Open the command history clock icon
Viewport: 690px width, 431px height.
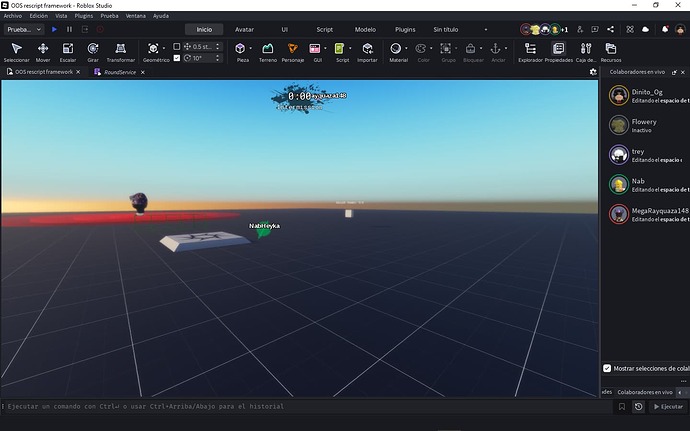coord(638,407)
